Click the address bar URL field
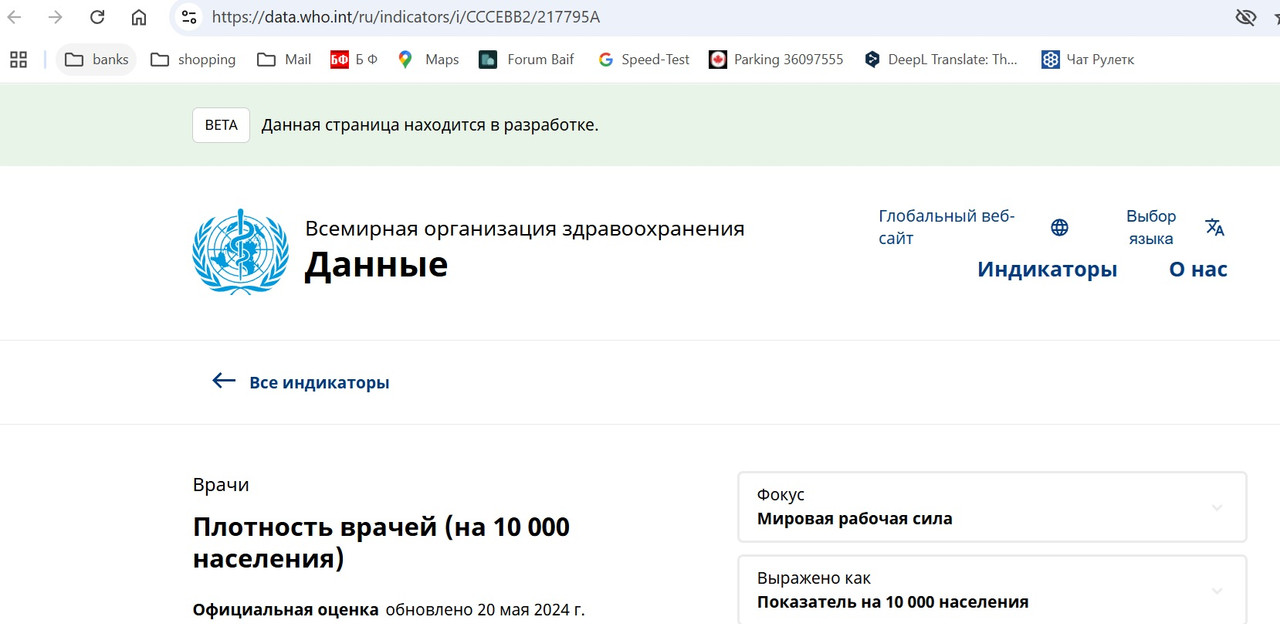Image resolution: width=1280 pixels, height=624 pixels. [x=700, y=17]
